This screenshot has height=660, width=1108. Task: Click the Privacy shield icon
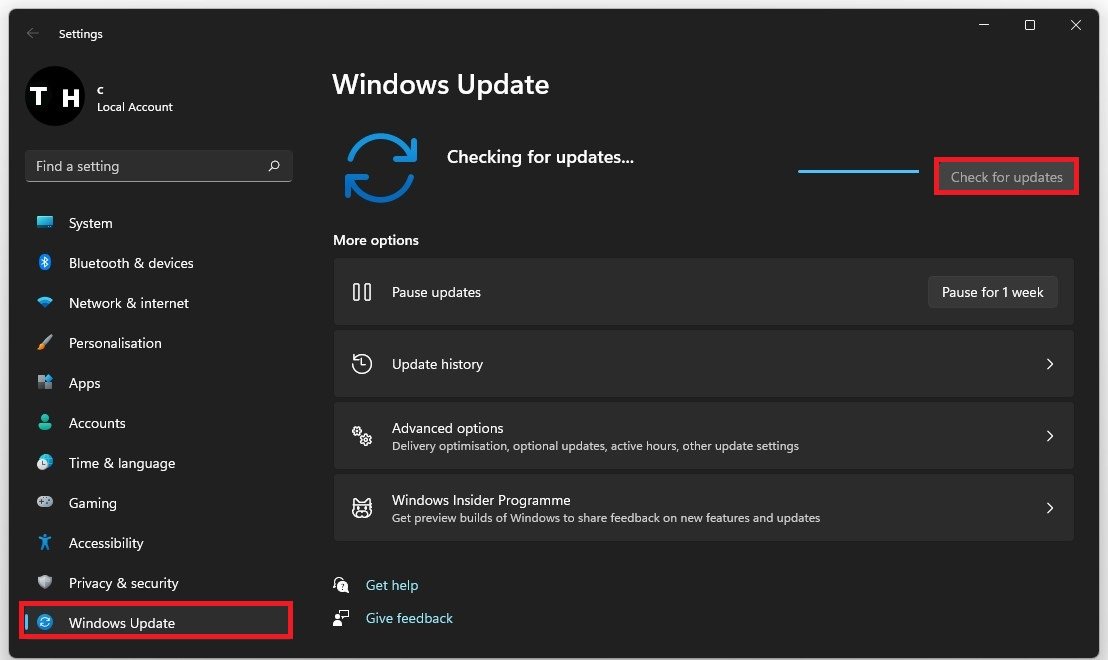pyautogui.click(x=45, y=582)
